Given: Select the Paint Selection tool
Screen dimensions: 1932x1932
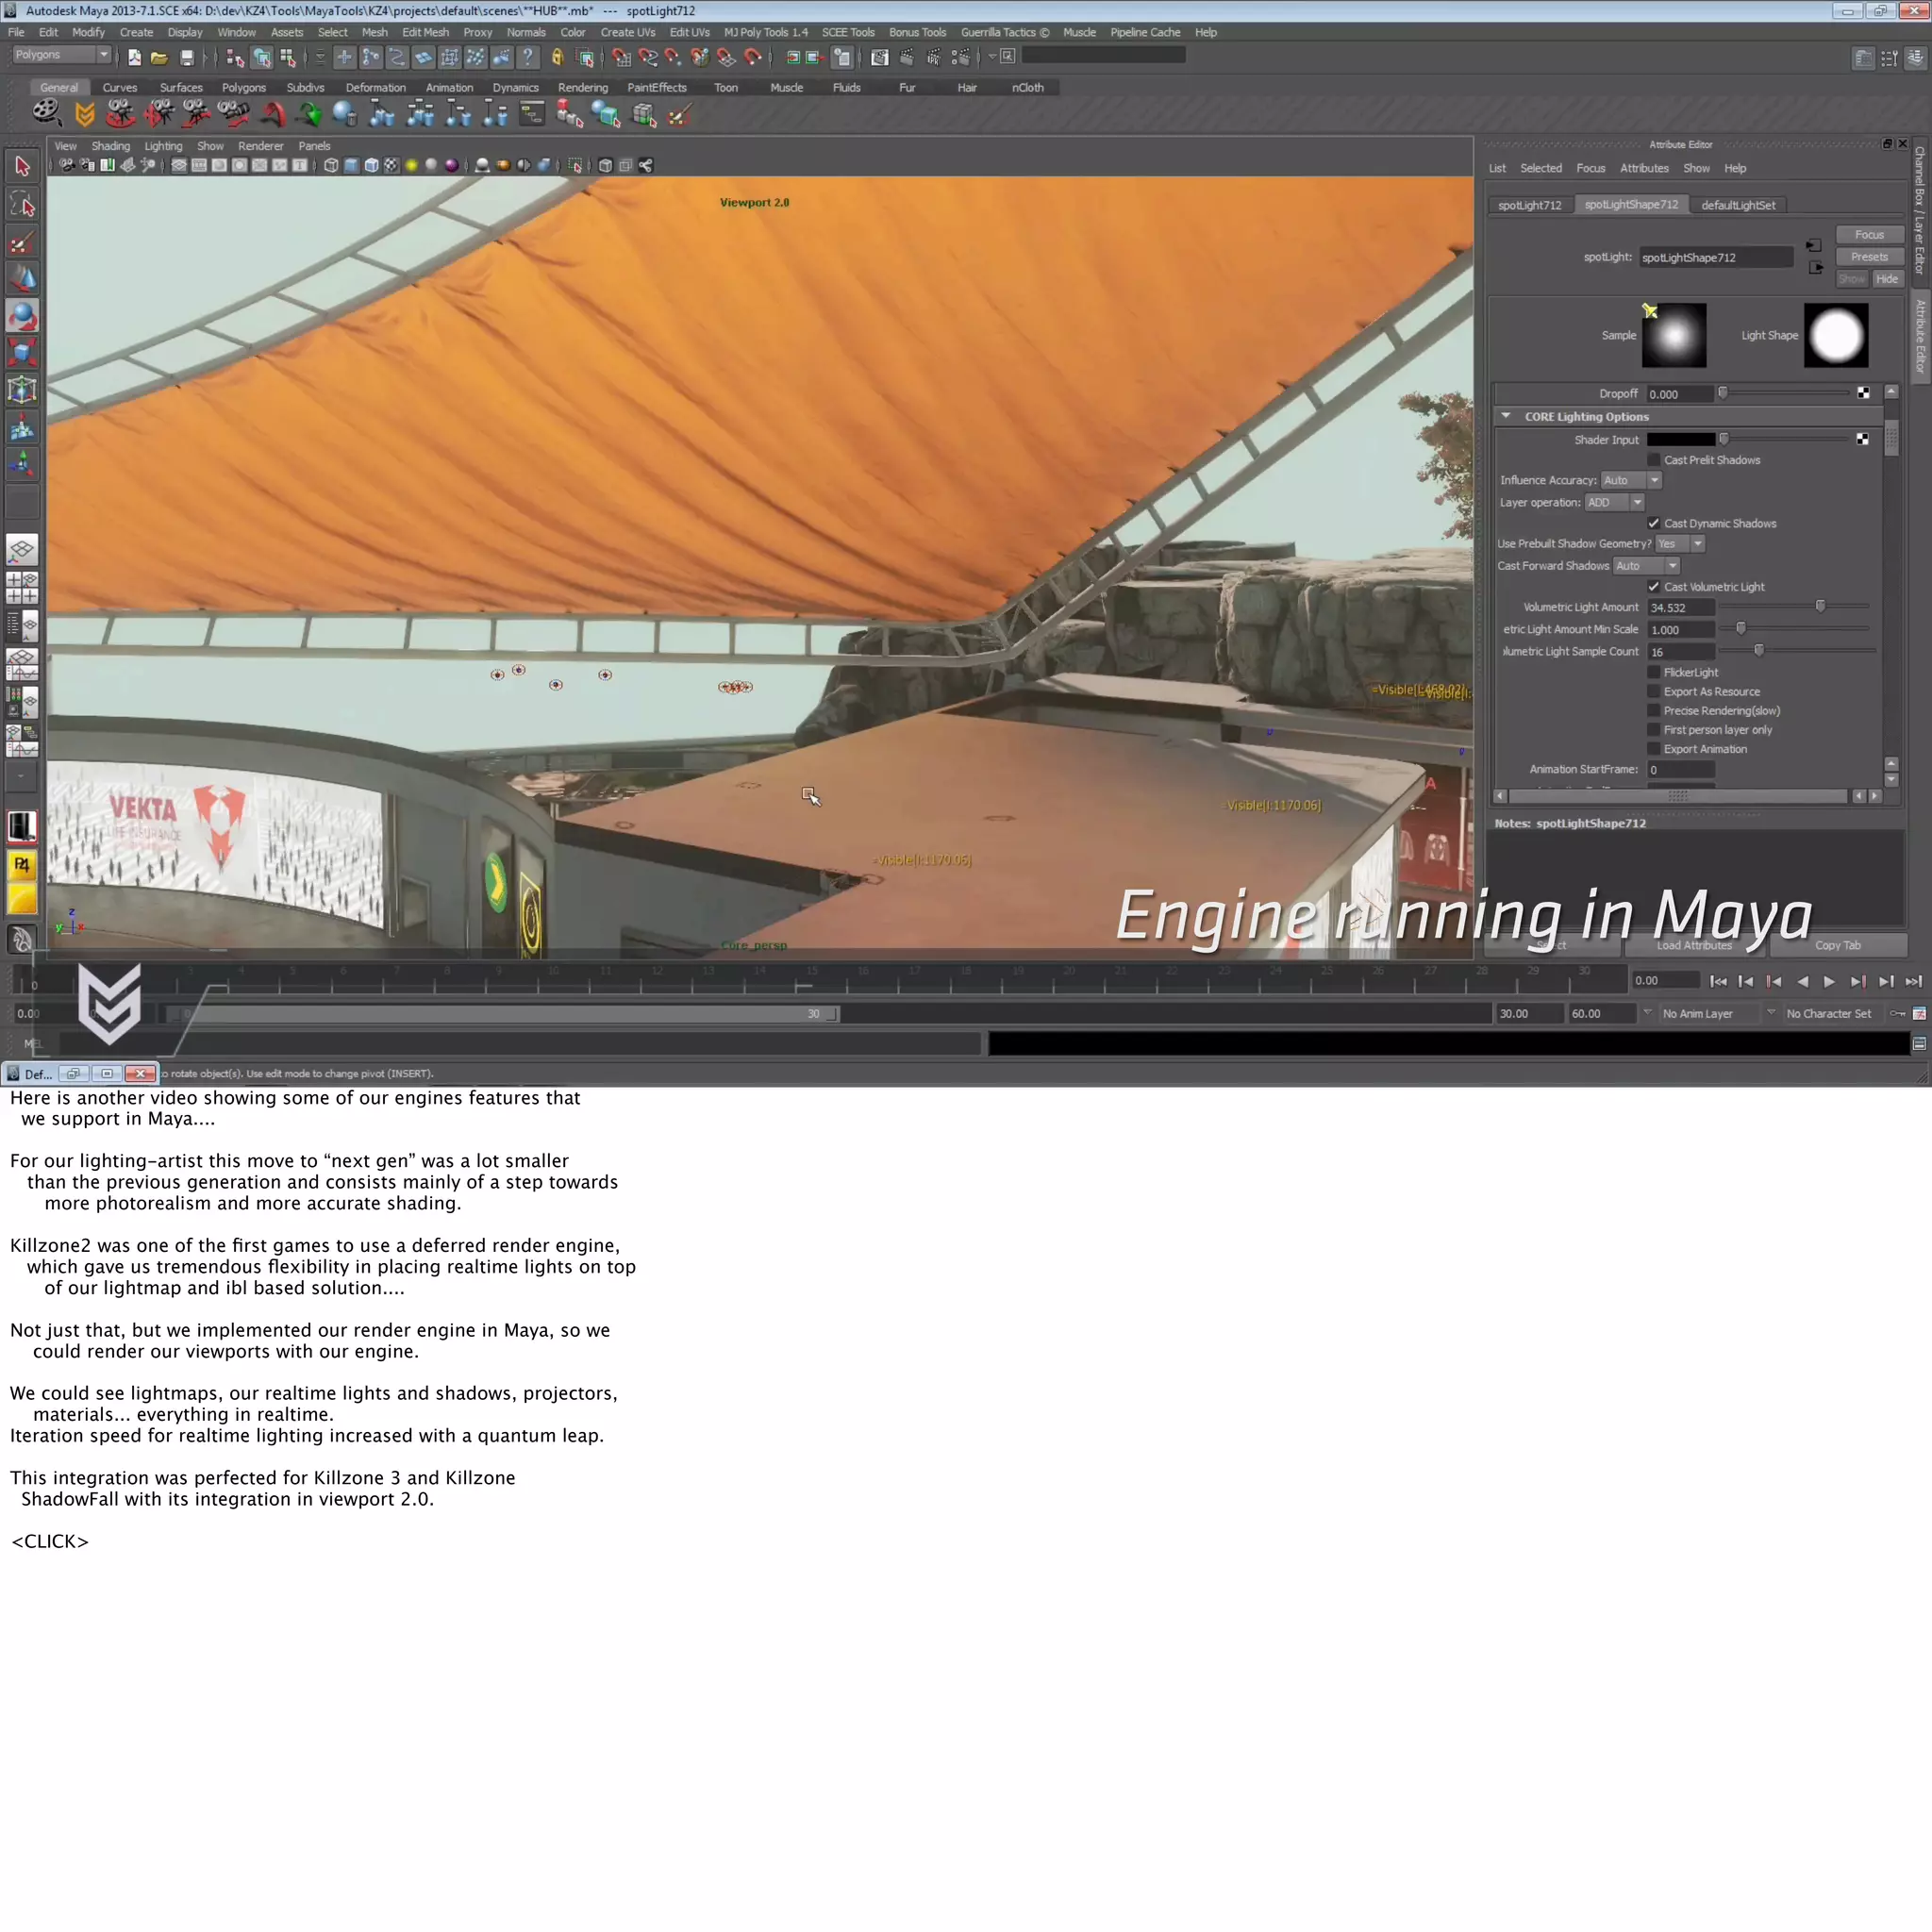Looking at the screenshot, I should click(22, 242).
